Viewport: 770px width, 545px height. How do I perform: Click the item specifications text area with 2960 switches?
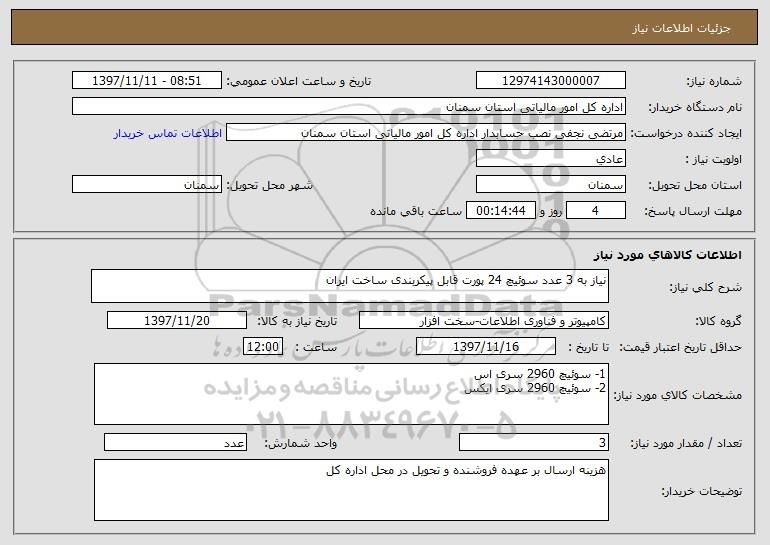351,394
